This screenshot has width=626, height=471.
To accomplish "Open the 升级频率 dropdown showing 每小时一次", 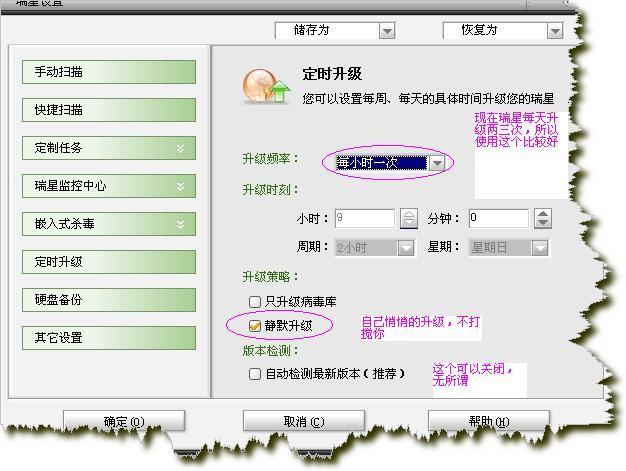I will pyautogui.click(x=438, y=163).
